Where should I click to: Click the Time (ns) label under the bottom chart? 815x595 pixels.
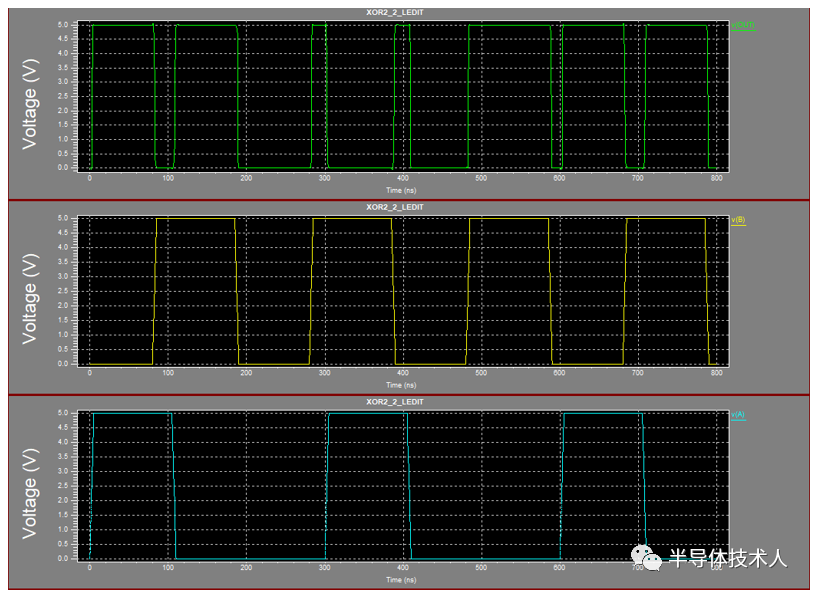pos(401,579)
